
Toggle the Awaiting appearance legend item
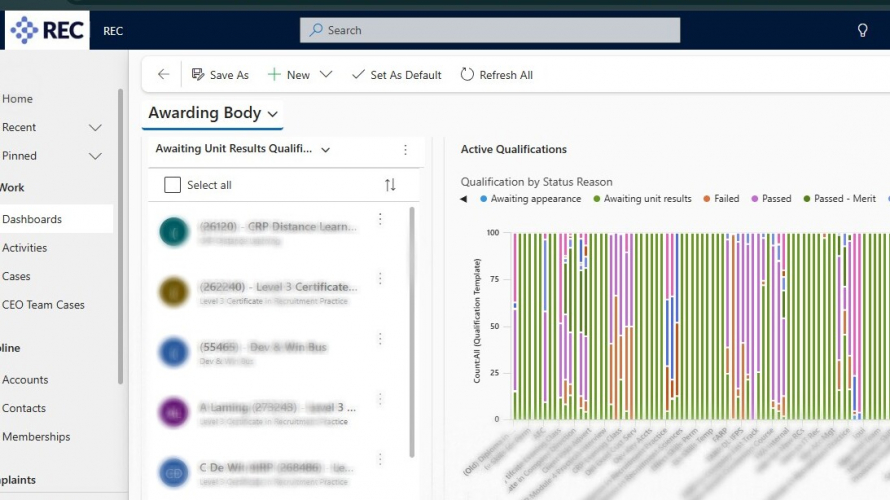coord(529,199)
